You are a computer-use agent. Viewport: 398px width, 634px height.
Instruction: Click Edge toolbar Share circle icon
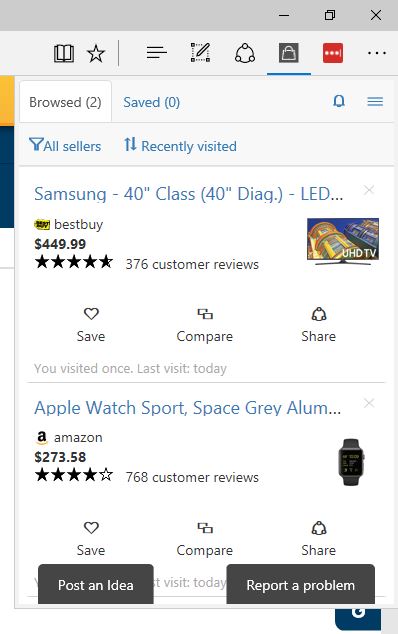(x=245, y=53)
